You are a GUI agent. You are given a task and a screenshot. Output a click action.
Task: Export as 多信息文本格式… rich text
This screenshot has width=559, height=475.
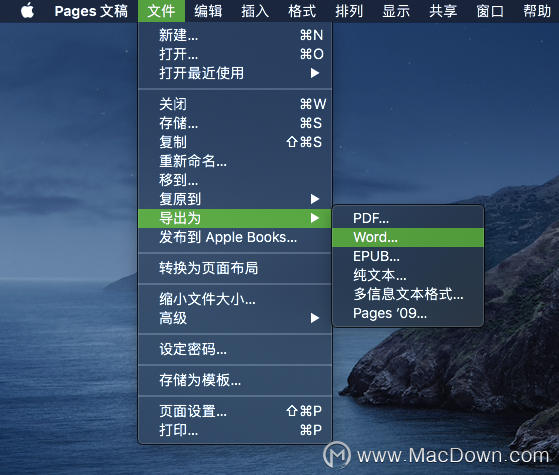pyautogui.click(x=408, y=295)
